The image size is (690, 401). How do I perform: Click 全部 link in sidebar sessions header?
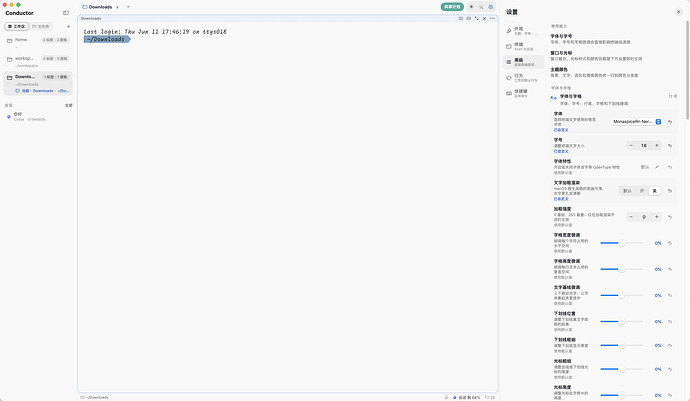(x=69, y=106)
